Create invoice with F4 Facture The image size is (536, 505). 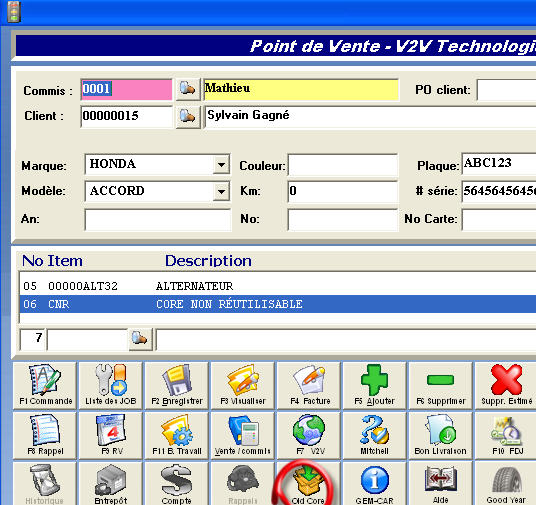point(309,385)
